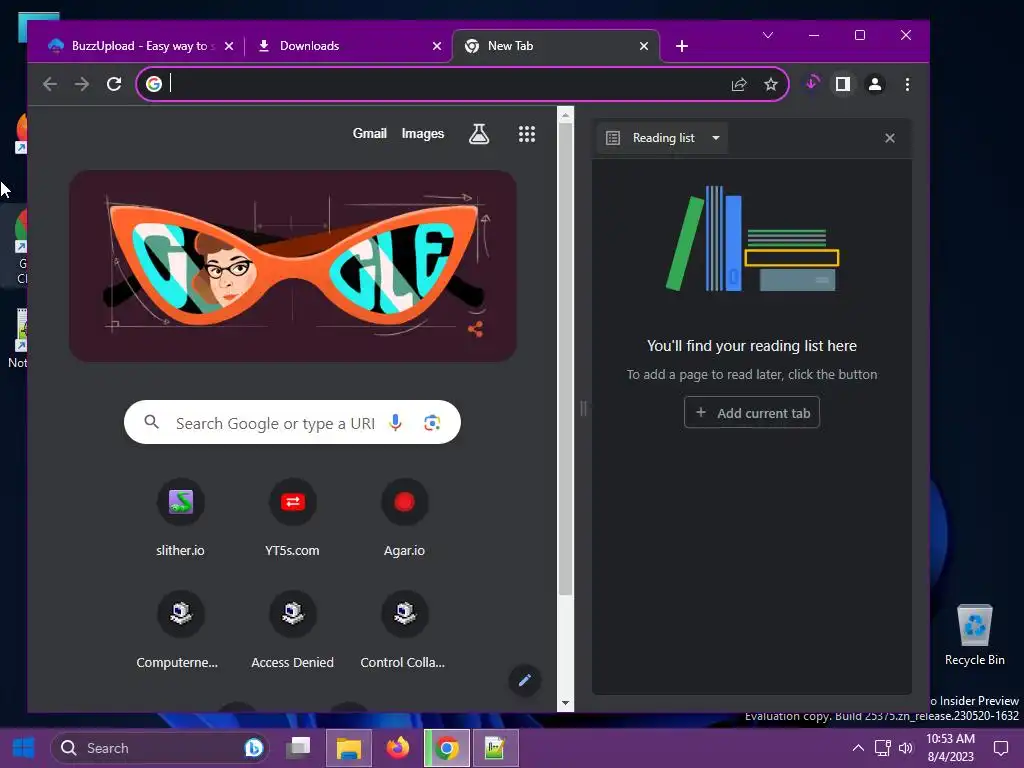Close the Downloads tab
This screenshot has height=768, width=1024.
(x=437, y=46)
